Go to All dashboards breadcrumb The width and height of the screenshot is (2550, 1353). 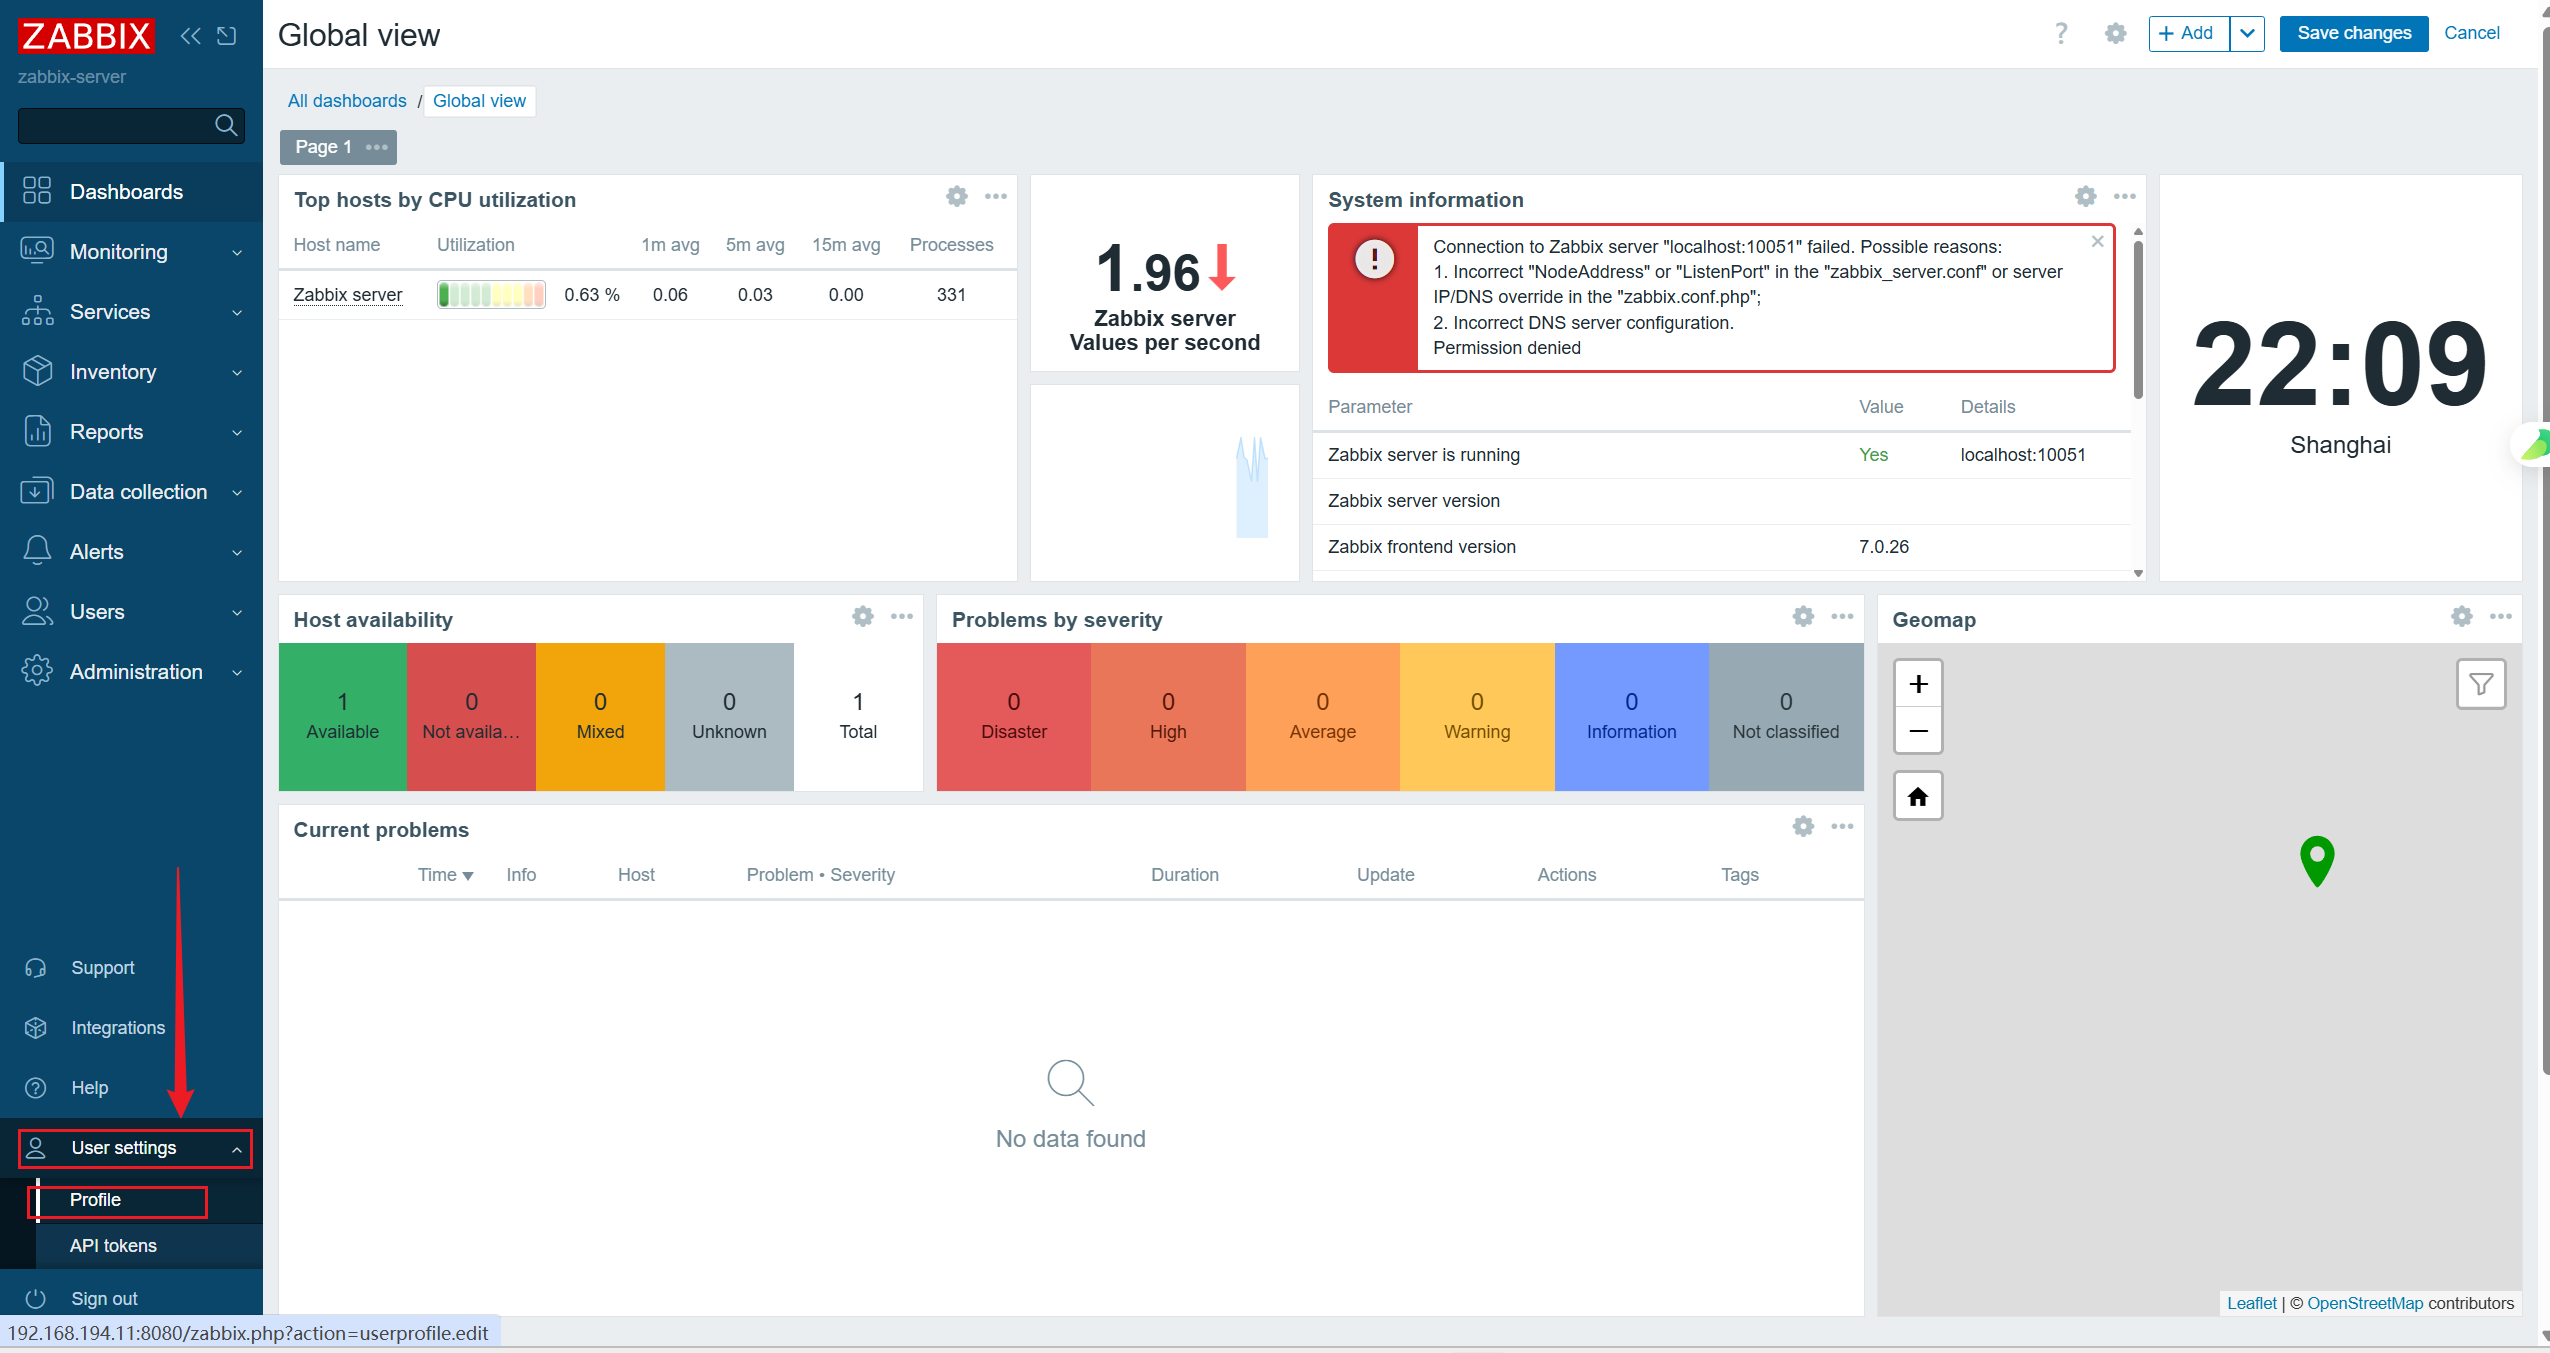pyautogui.click(x=347, y=101)
